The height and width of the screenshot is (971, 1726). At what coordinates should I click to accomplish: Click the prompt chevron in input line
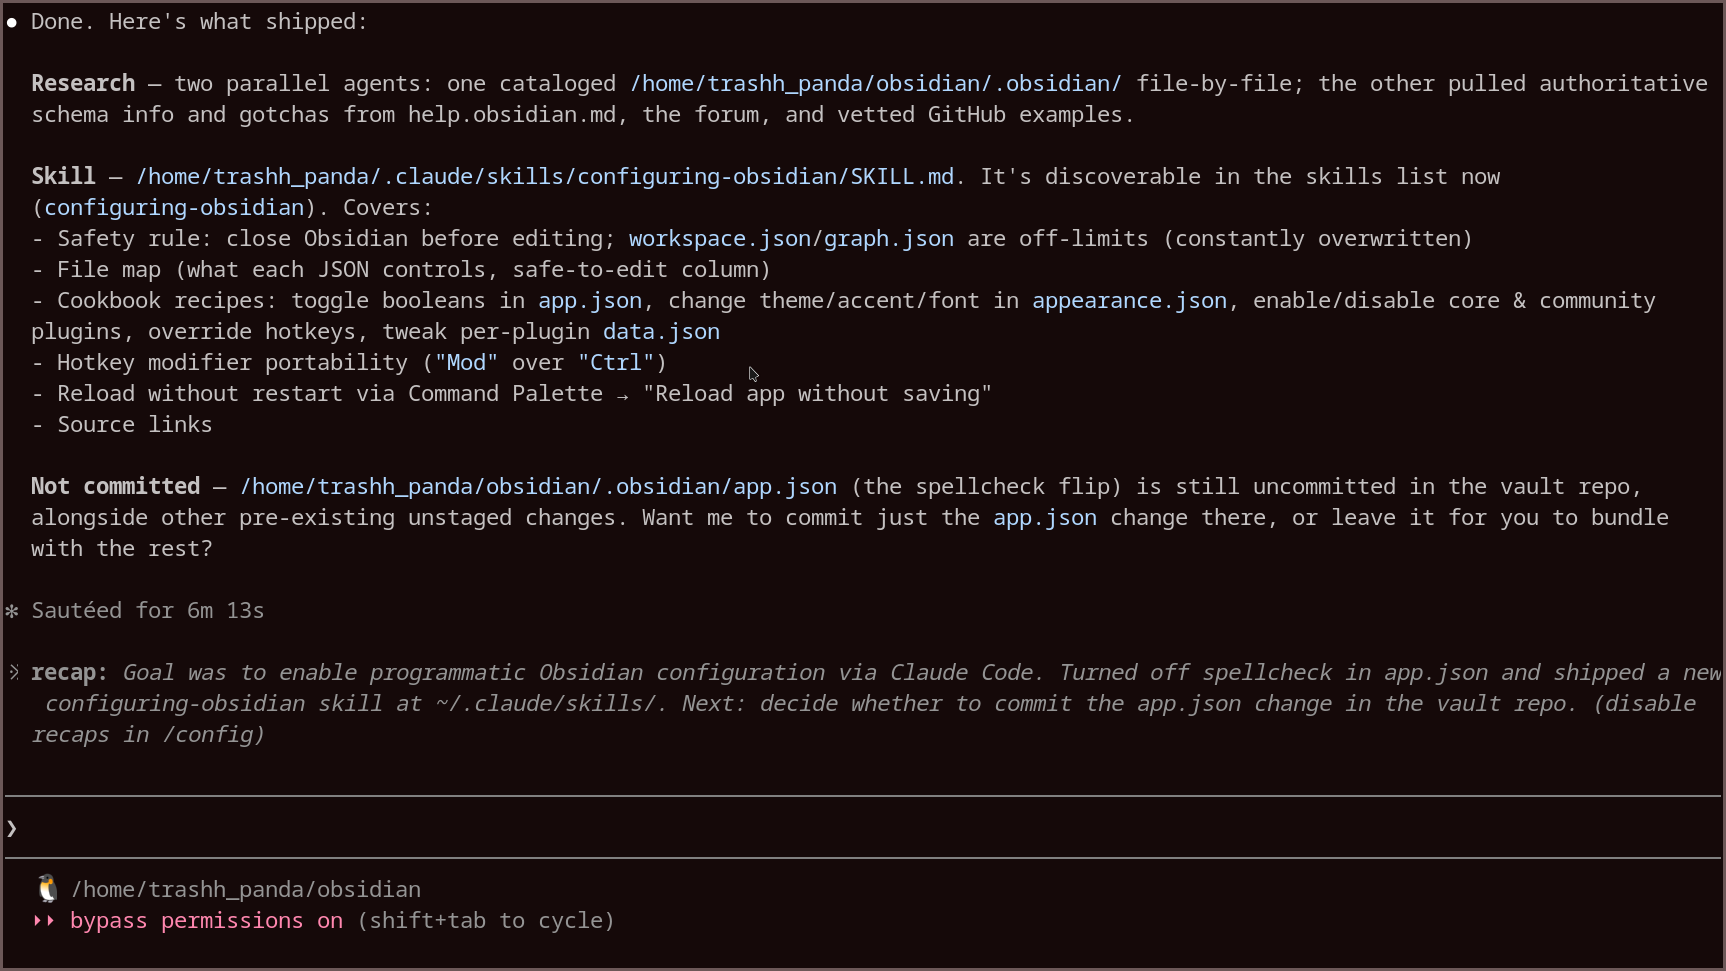[x=12, y=828]
